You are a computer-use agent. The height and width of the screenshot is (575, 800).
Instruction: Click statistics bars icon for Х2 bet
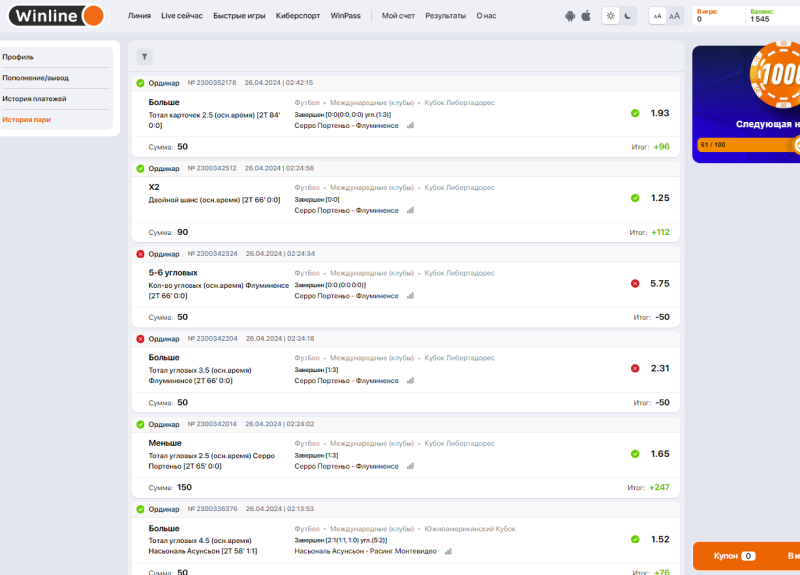click(x=410, y=211)
